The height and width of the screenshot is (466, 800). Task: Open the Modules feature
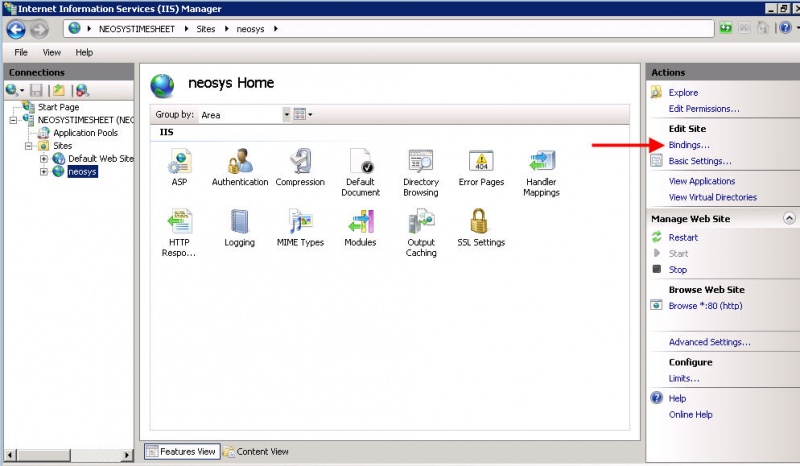click(360, 228)
